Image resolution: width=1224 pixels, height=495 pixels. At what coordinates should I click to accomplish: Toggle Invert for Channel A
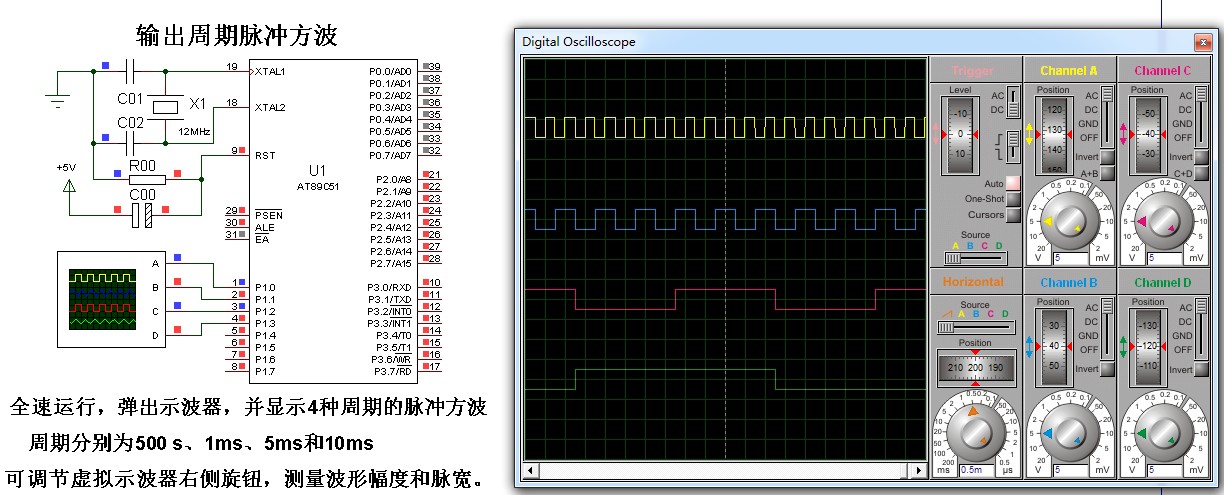(1106, 157)
